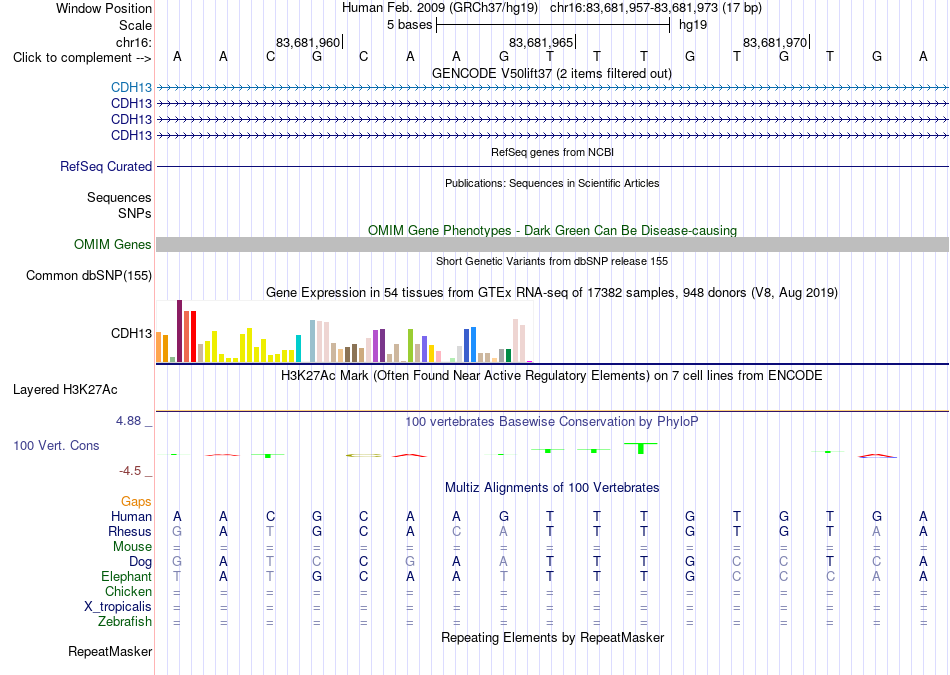The image size is (950, 675).
Task: Click the 83,681,965 position marker
Action: (541, 42)
